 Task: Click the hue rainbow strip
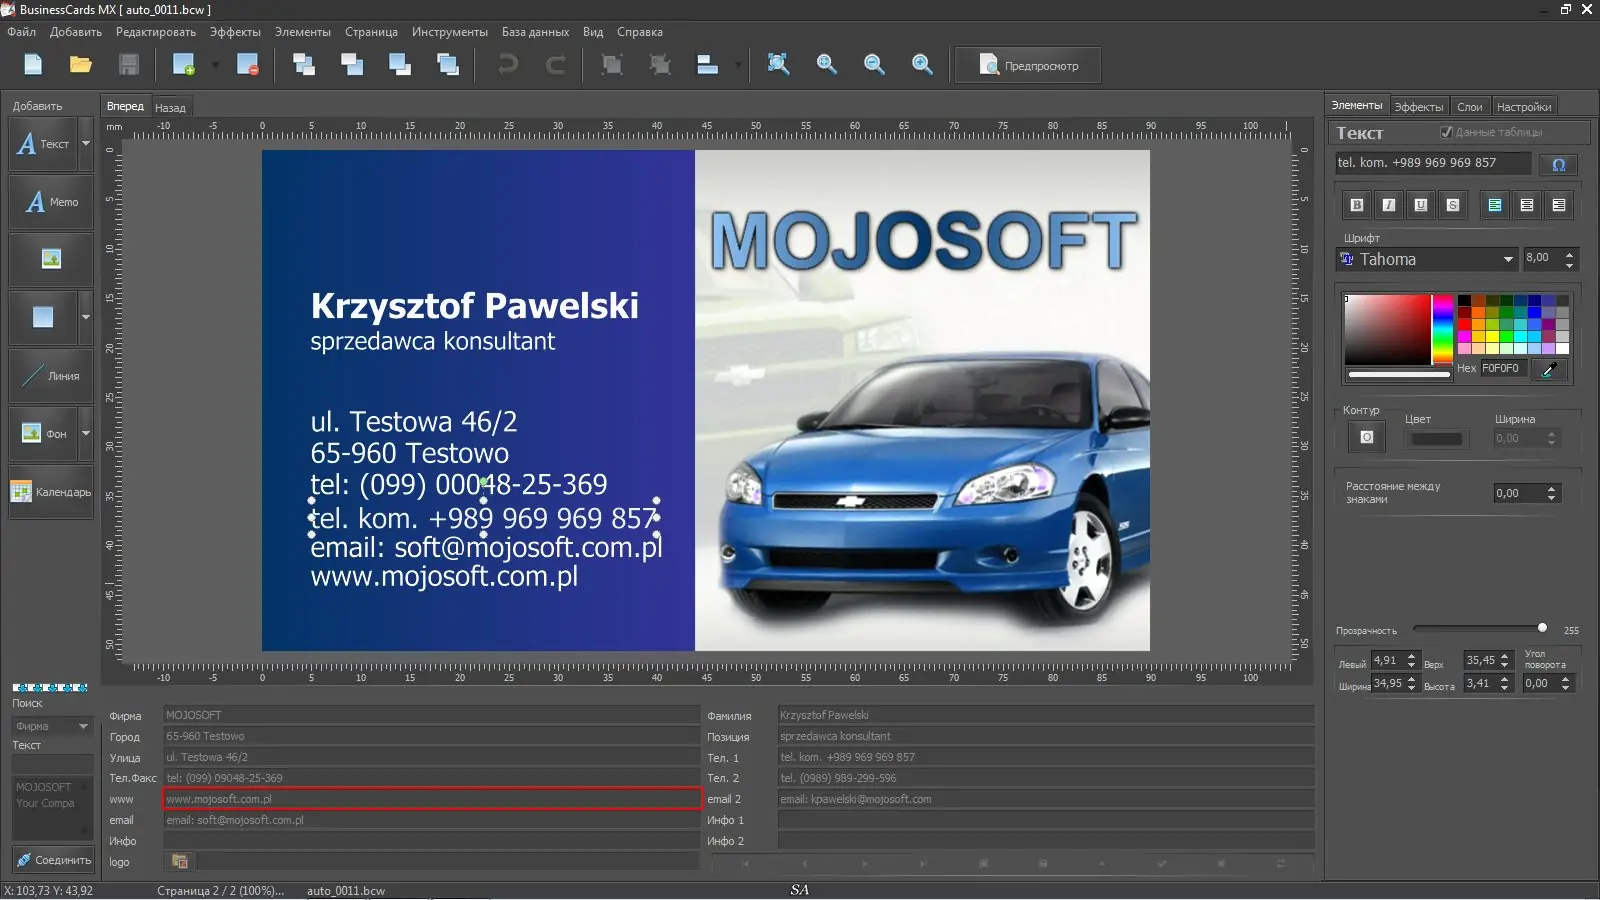tap(1442, 330)
